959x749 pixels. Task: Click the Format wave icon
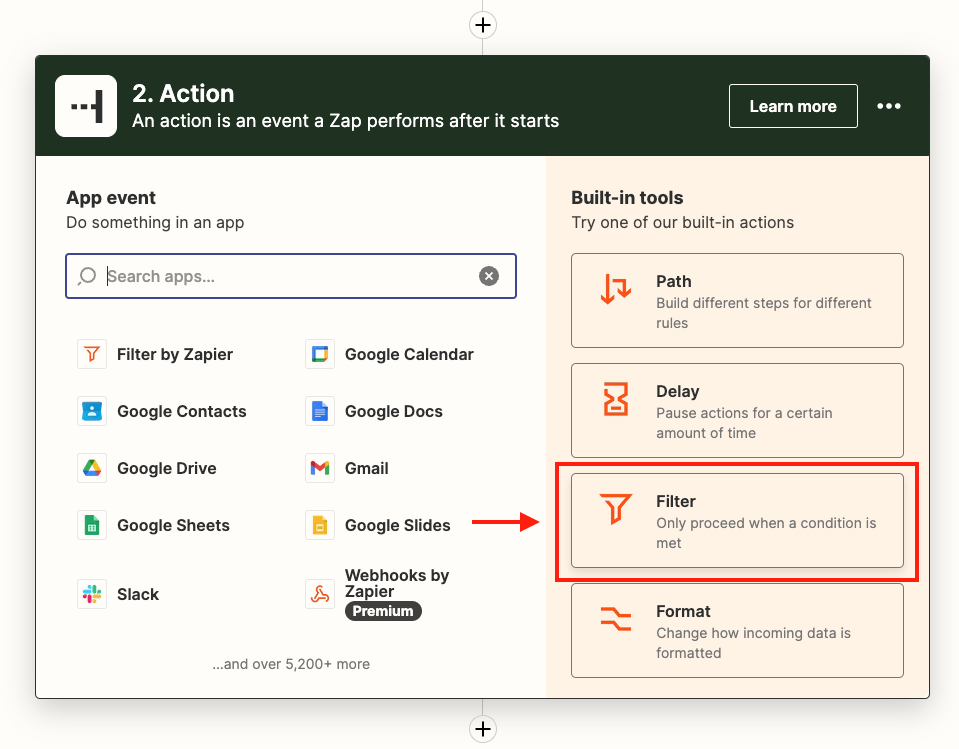click(x=615, y=618)
